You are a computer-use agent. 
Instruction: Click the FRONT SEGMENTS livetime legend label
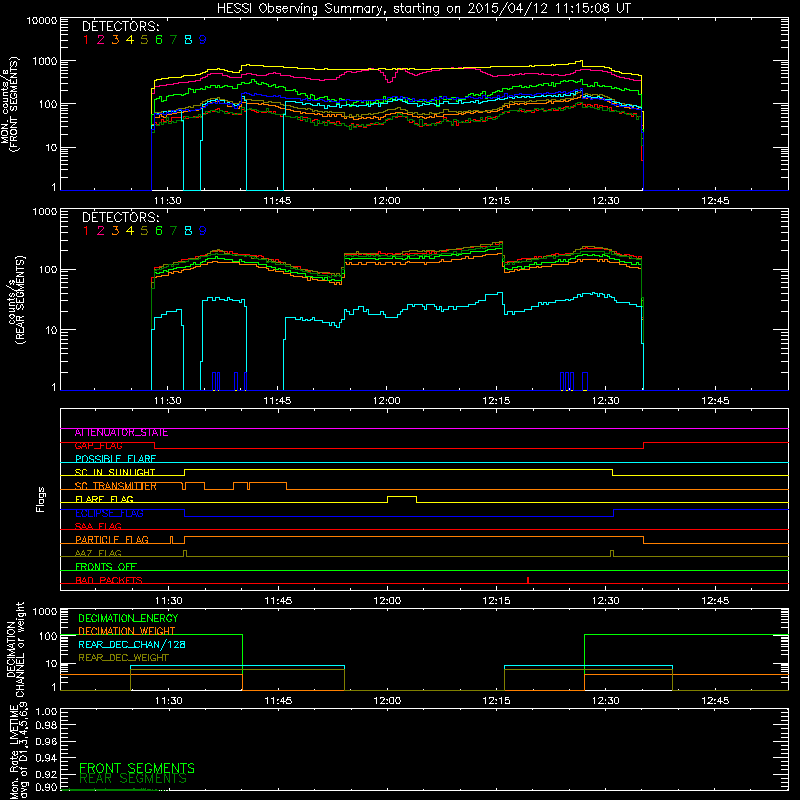pos(137,768)
